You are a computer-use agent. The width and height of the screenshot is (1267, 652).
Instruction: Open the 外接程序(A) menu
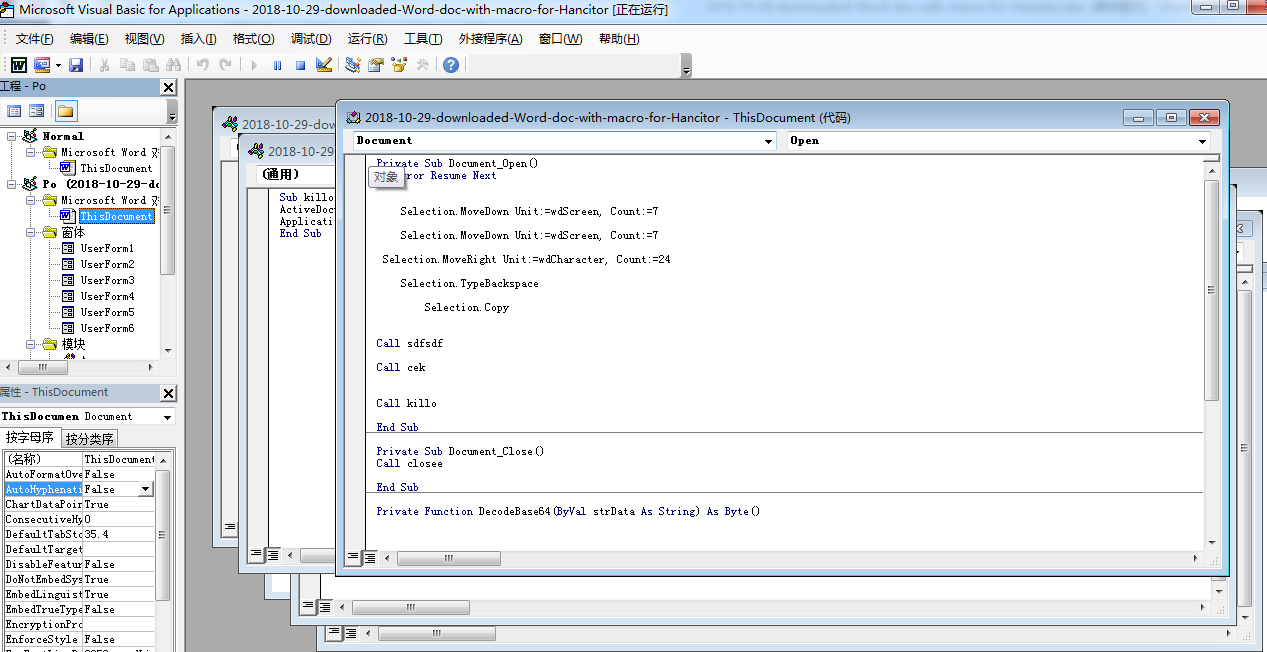(490, 39)
